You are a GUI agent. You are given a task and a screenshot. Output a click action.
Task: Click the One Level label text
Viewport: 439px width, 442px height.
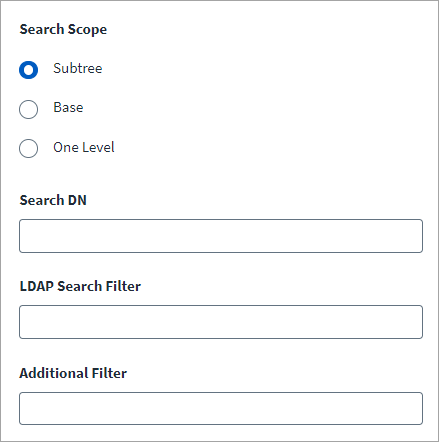point(84,147)
